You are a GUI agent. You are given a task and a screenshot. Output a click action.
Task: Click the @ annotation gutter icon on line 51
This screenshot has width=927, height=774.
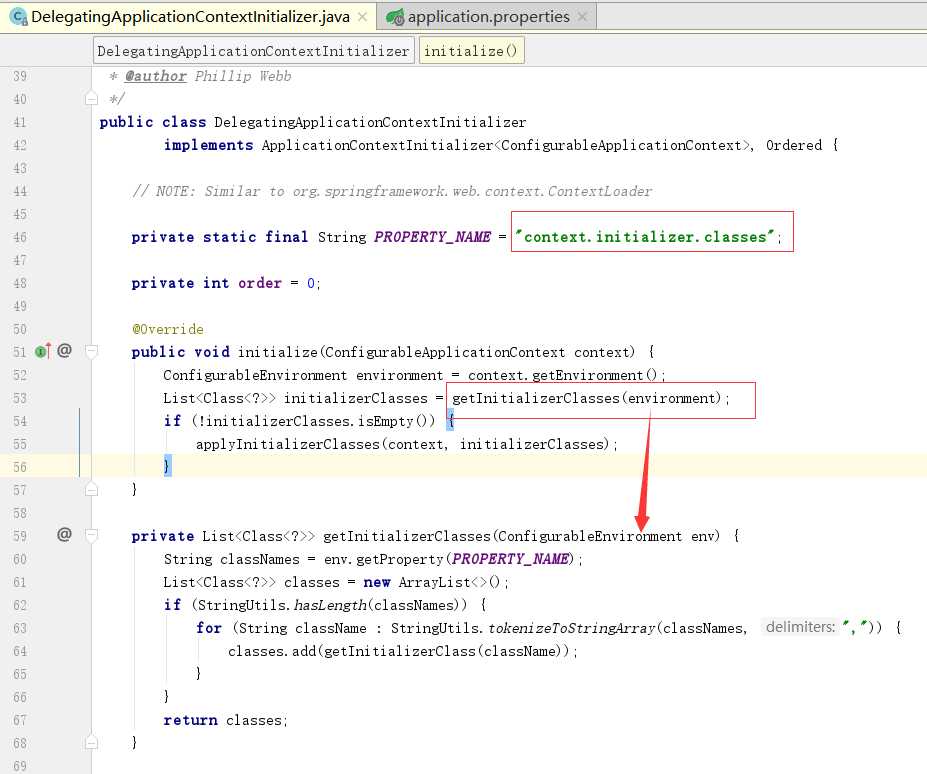click(64, 351)
